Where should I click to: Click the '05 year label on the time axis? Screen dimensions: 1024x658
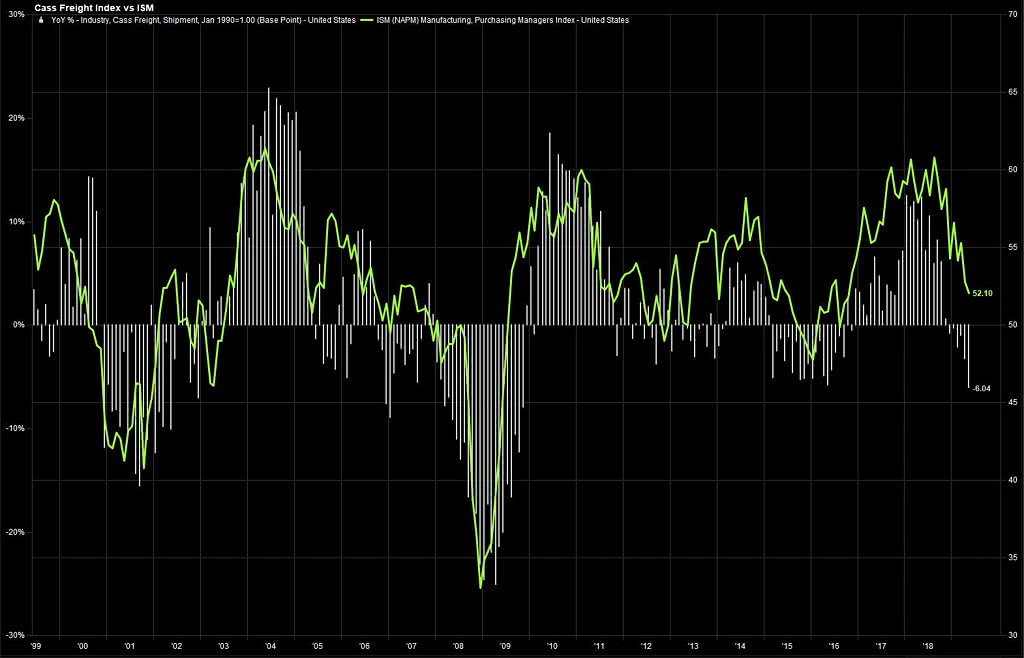317,646
